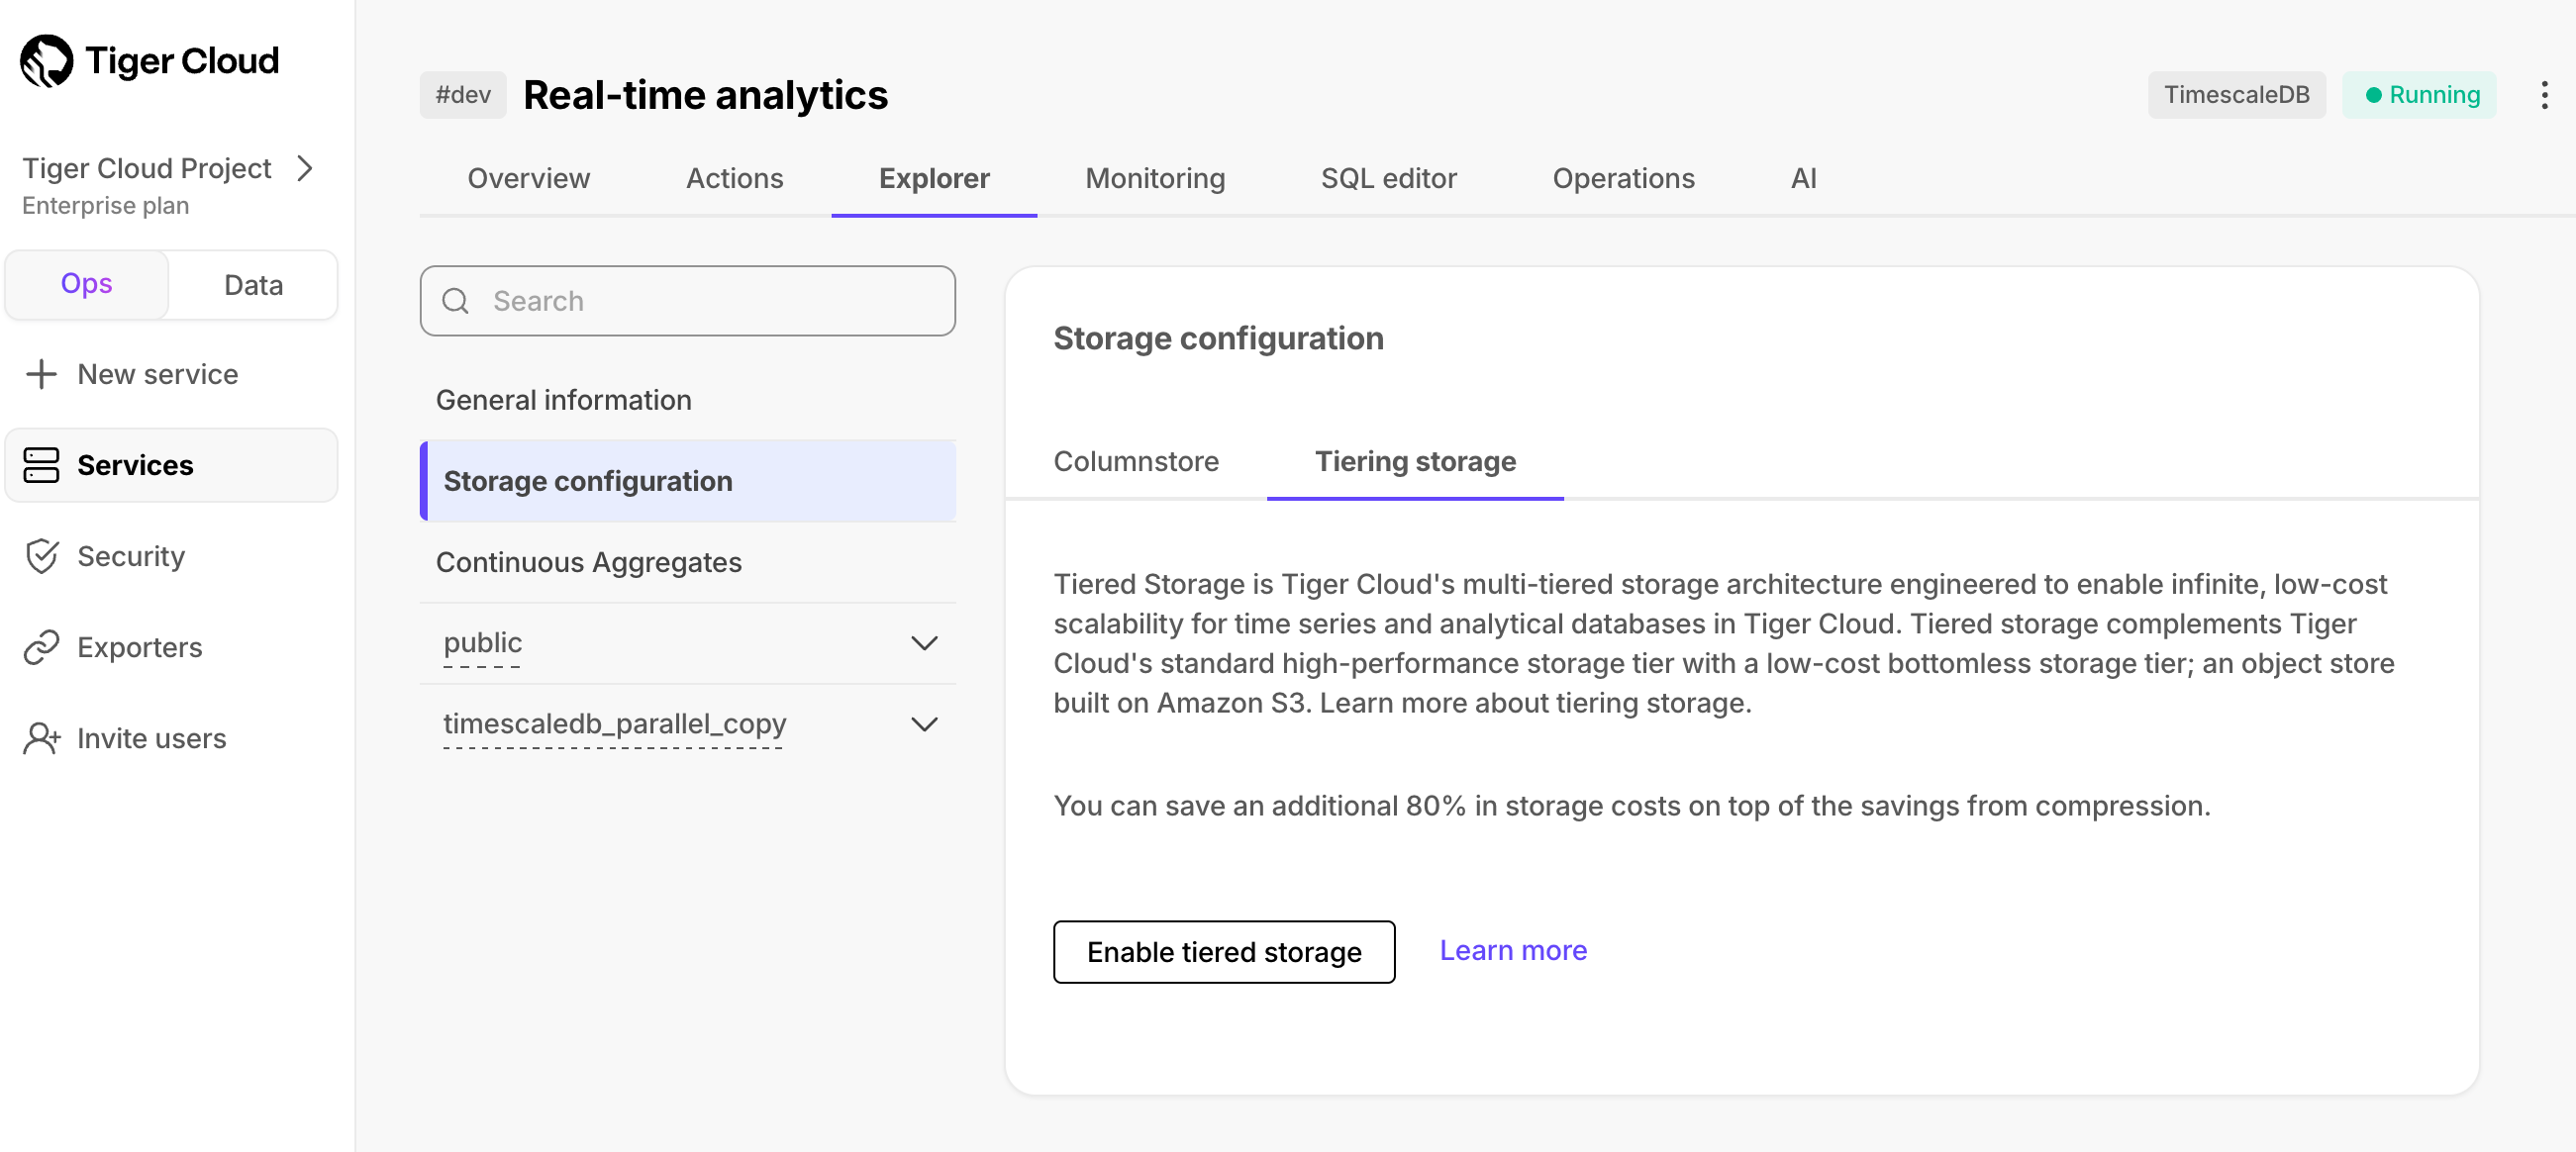Switch to the Ops view toggle
Viewport: 2576px width, 1152px height.
point(87,285)
